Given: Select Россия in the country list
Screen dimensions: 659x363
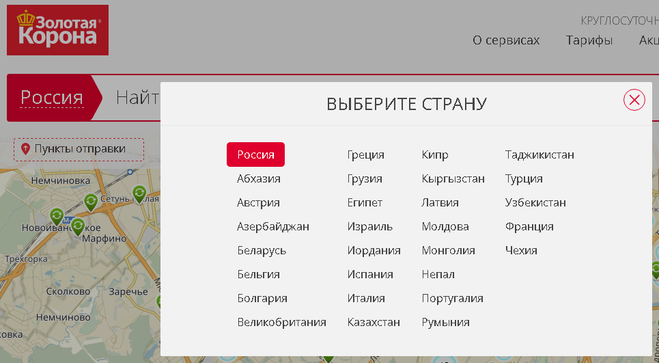Looking at the screenshot, I should 256,155.
